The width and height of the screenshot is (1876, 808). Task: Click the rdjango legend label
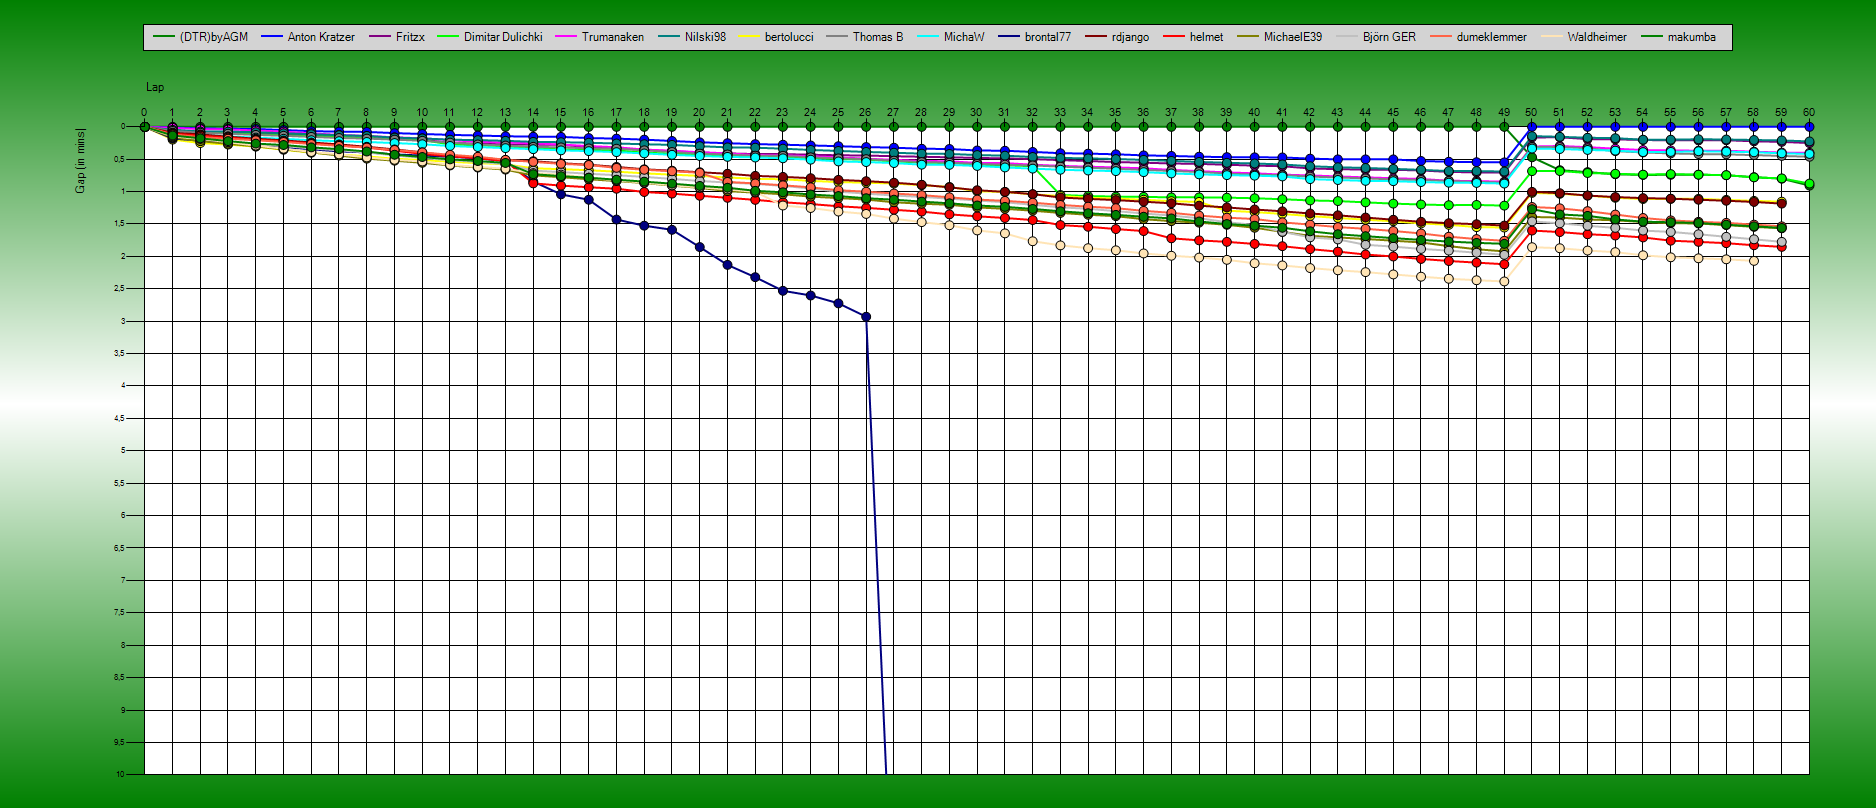coord(1130,37)
